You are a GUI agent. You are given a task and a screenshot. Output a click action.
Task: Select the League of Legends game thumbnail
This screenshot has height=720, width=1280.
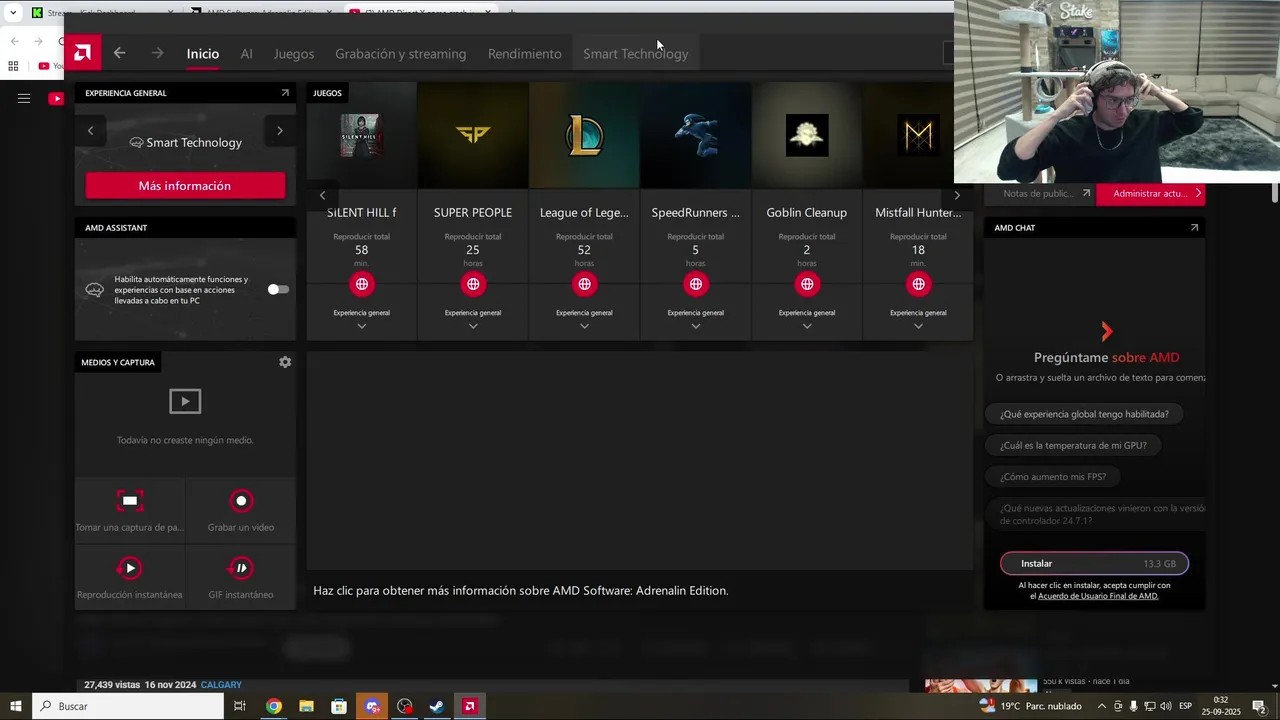(x=584, y=135)
